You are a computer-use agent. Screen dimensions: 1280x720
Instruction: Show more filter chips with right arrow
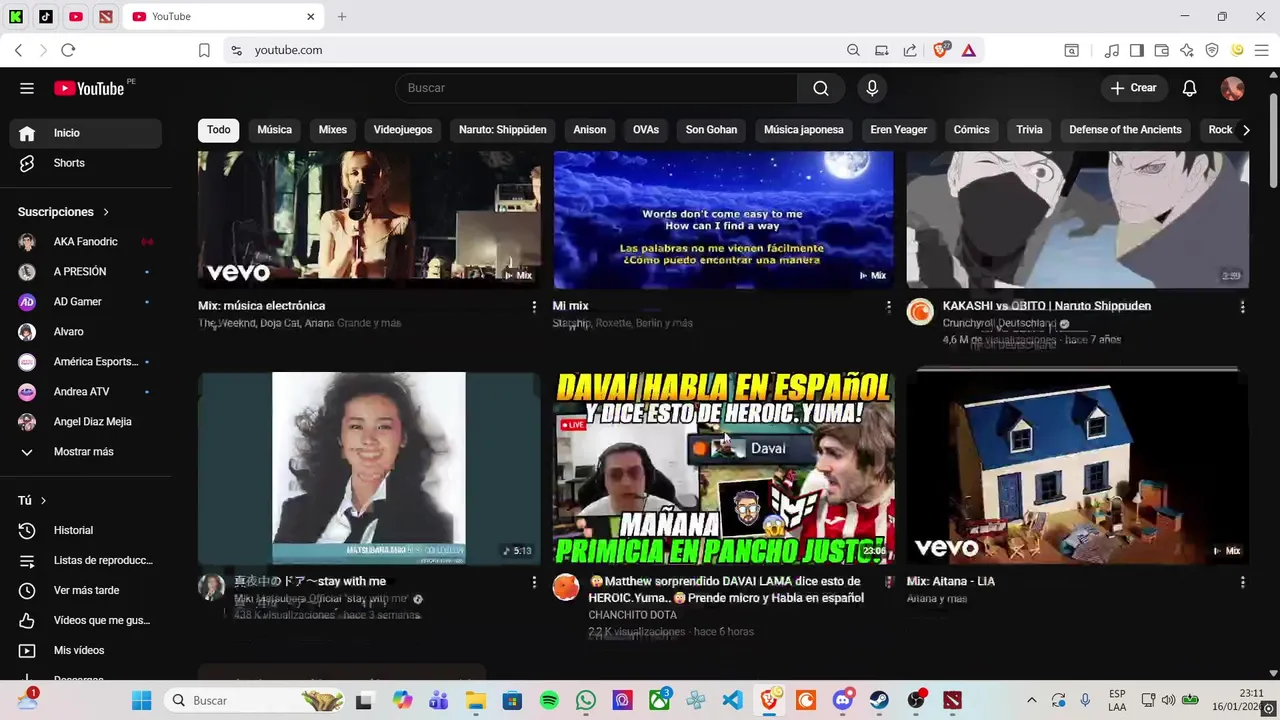click(x=1246, y=130)
